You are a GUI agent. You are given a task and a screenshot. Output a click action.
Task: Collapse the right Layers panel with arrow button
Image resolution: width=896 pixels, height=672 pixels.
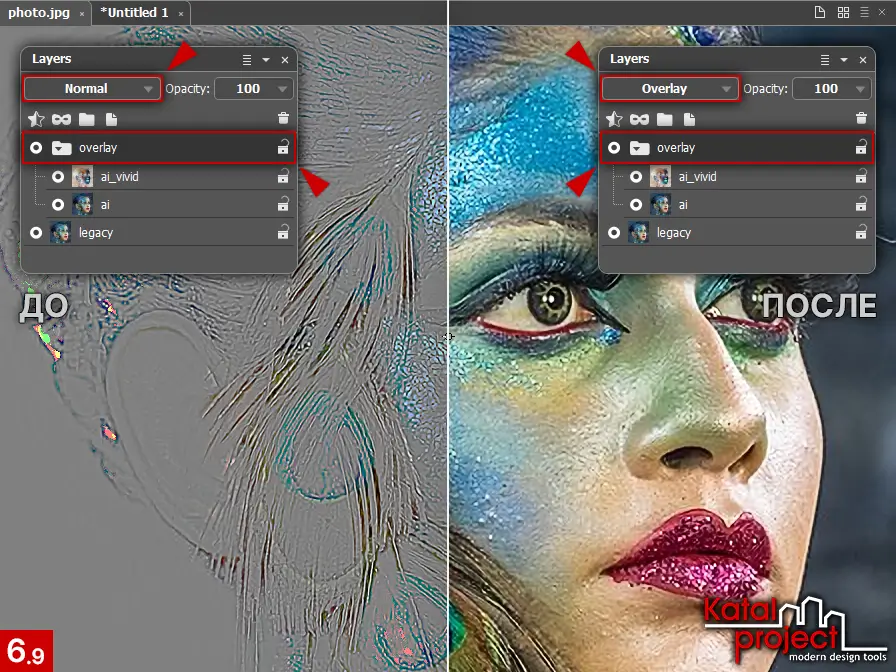[x=844, y=60]
